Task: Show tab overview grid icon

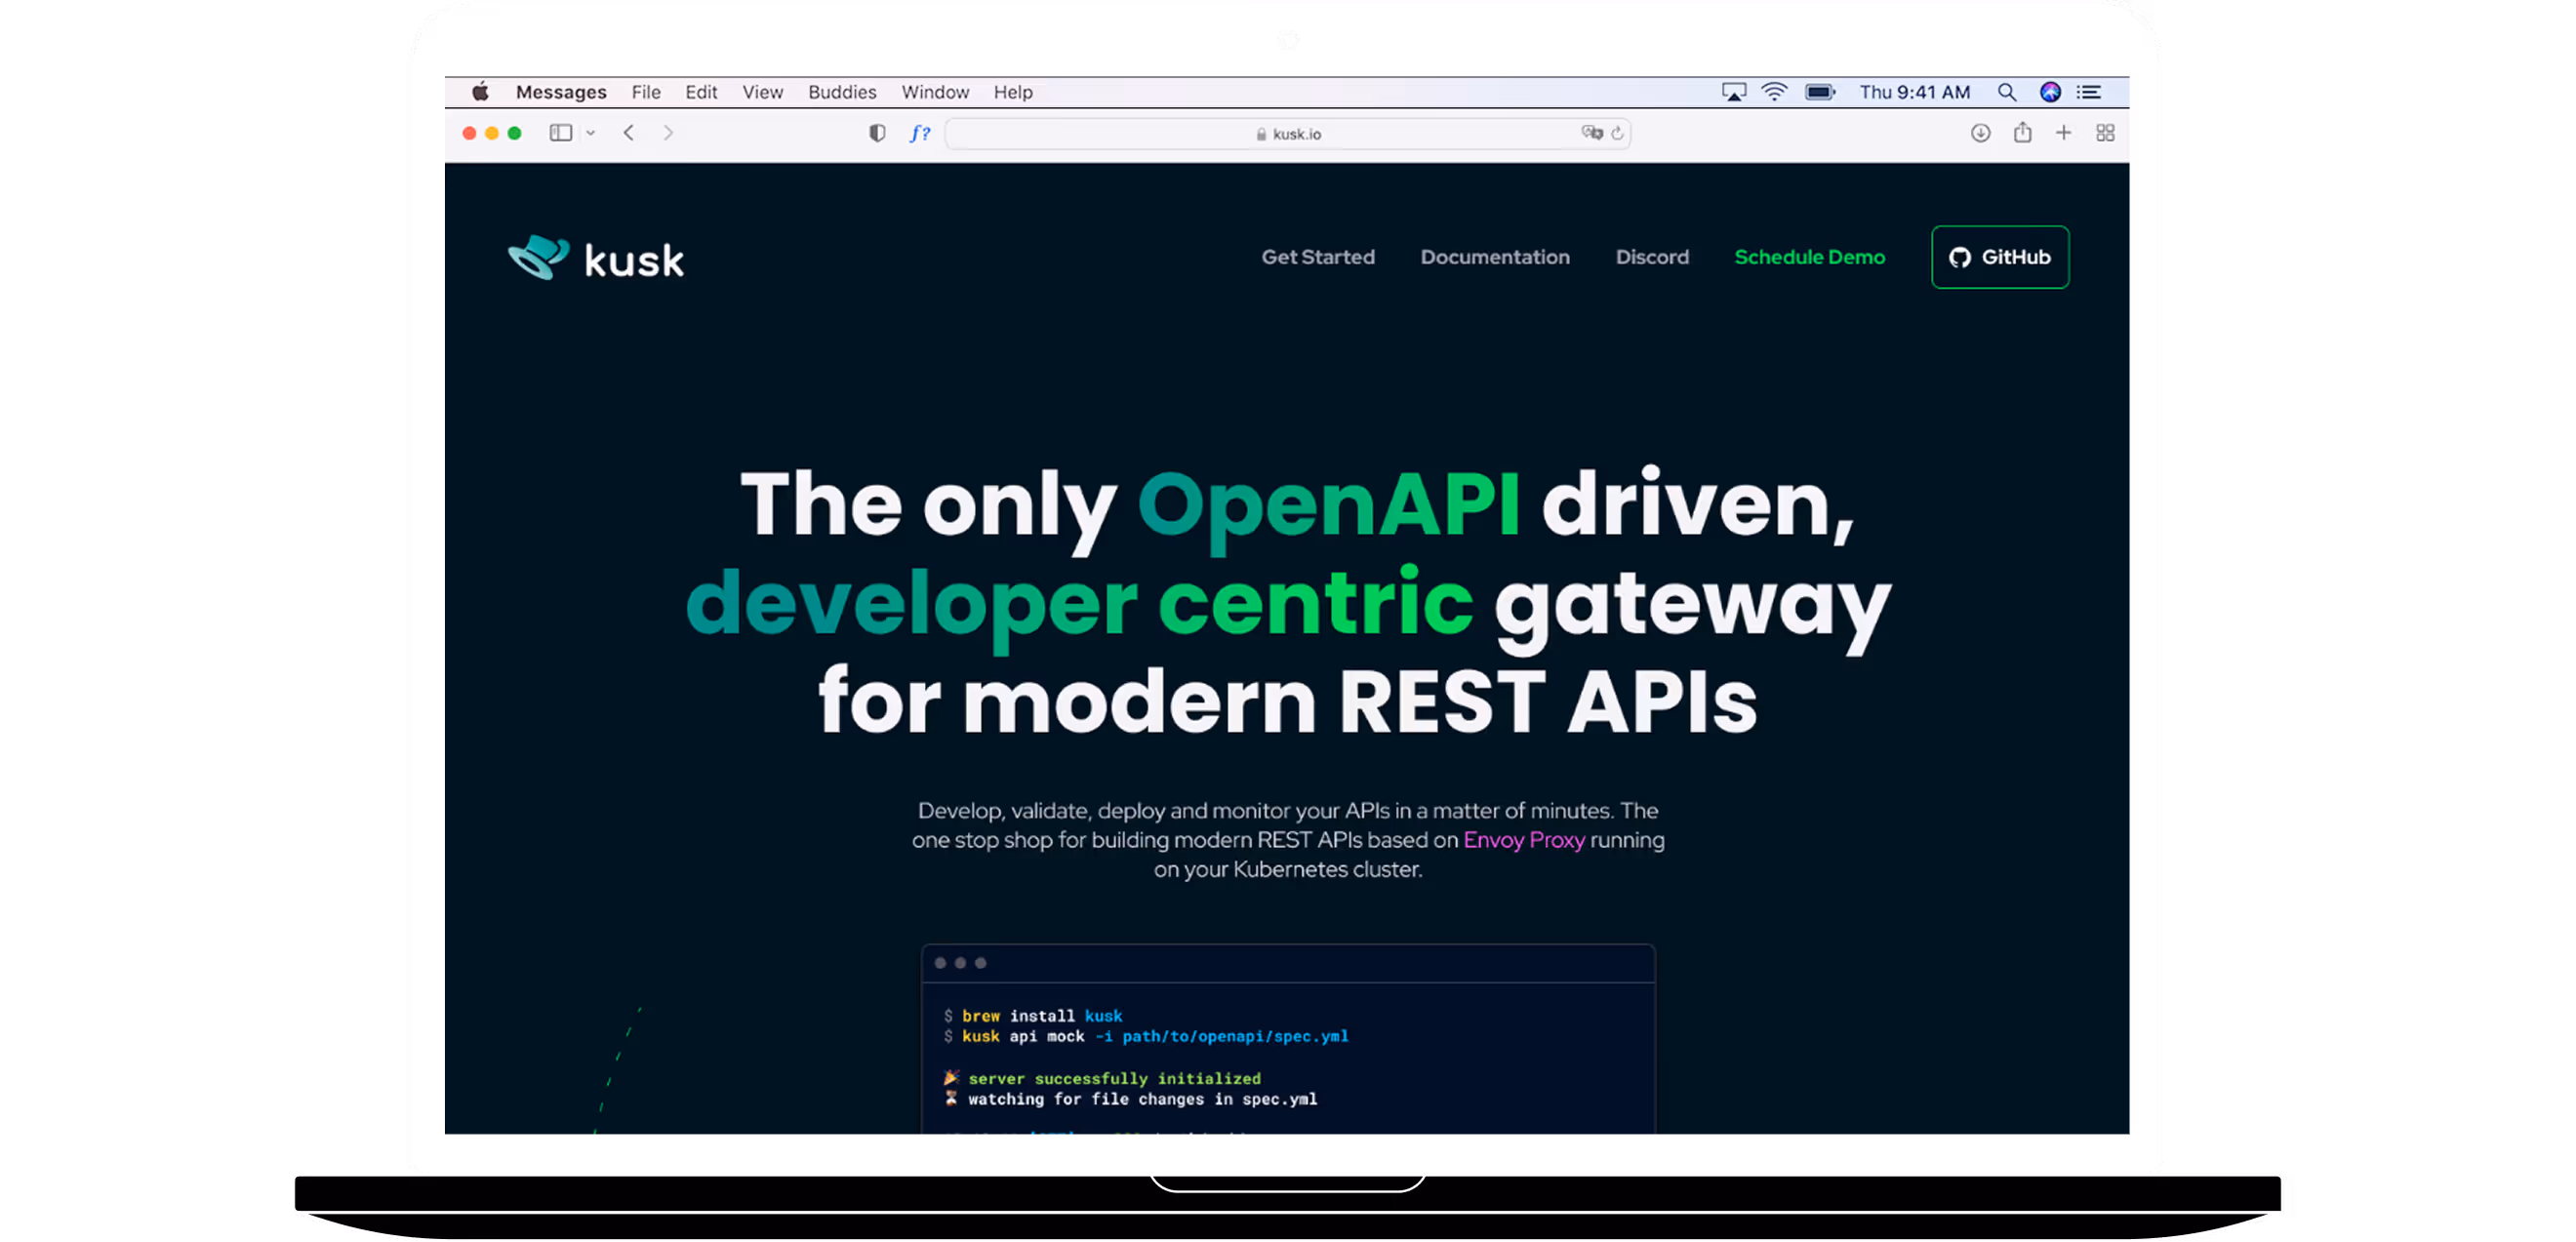Action: 2106,133
